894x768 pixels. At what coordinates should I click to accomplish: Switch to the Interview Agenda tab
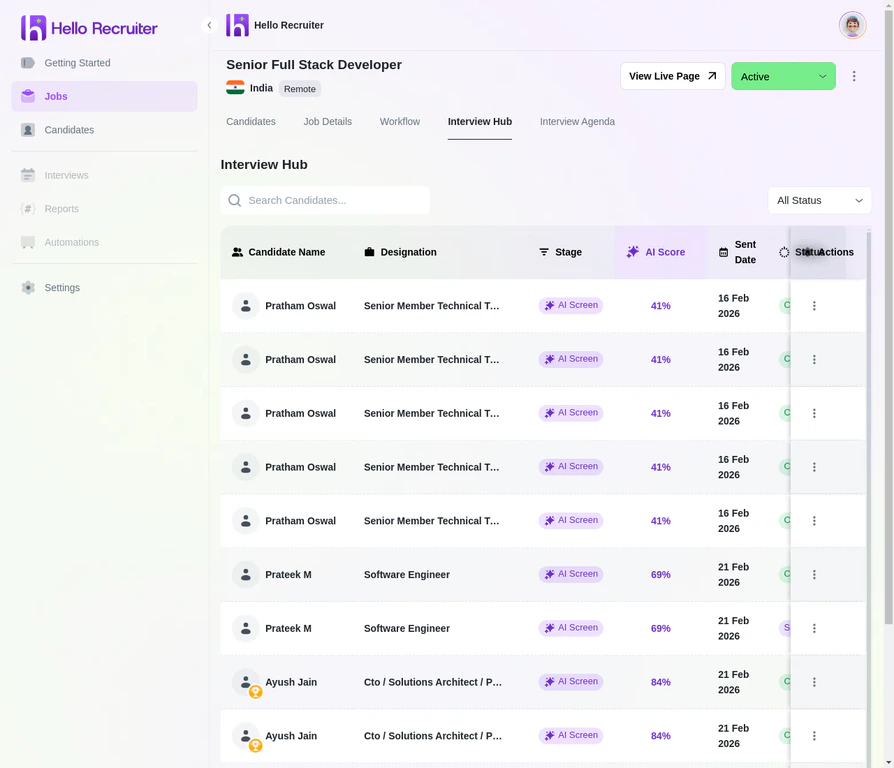click(577, 121)
